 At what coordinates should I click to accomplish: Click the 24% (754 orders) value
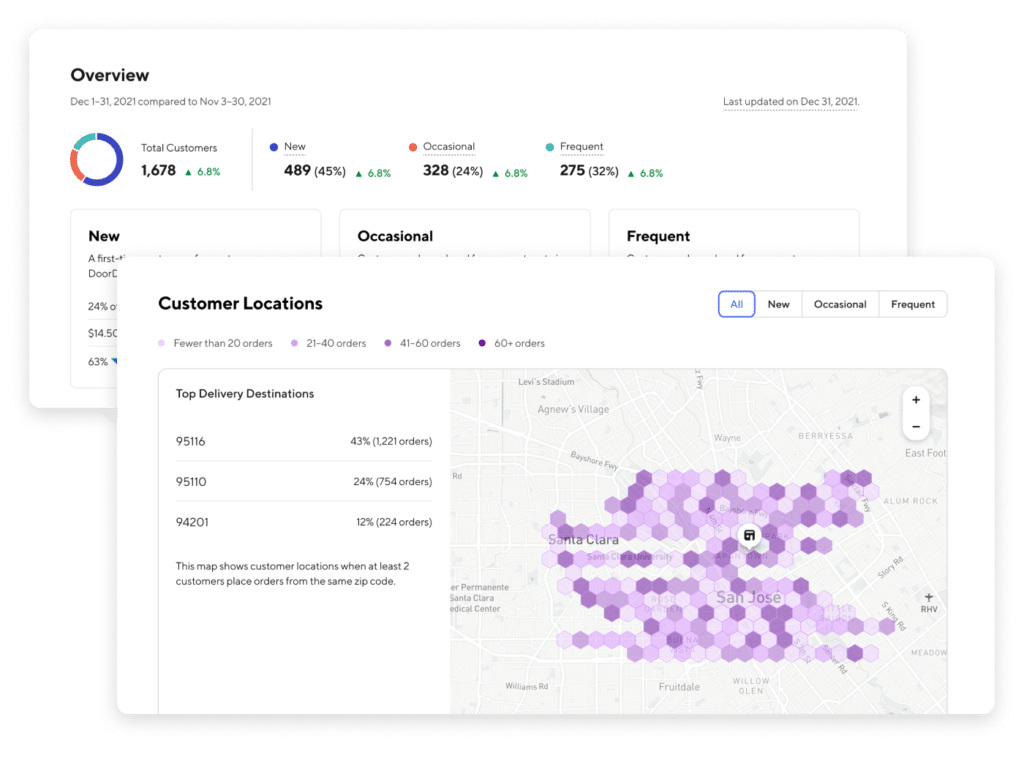click(x=392, y=481)
